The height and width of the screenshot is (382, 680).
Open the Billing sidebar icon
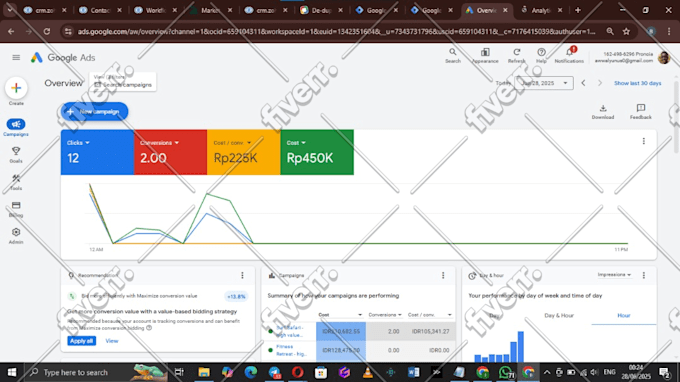(x=16, y=209)
